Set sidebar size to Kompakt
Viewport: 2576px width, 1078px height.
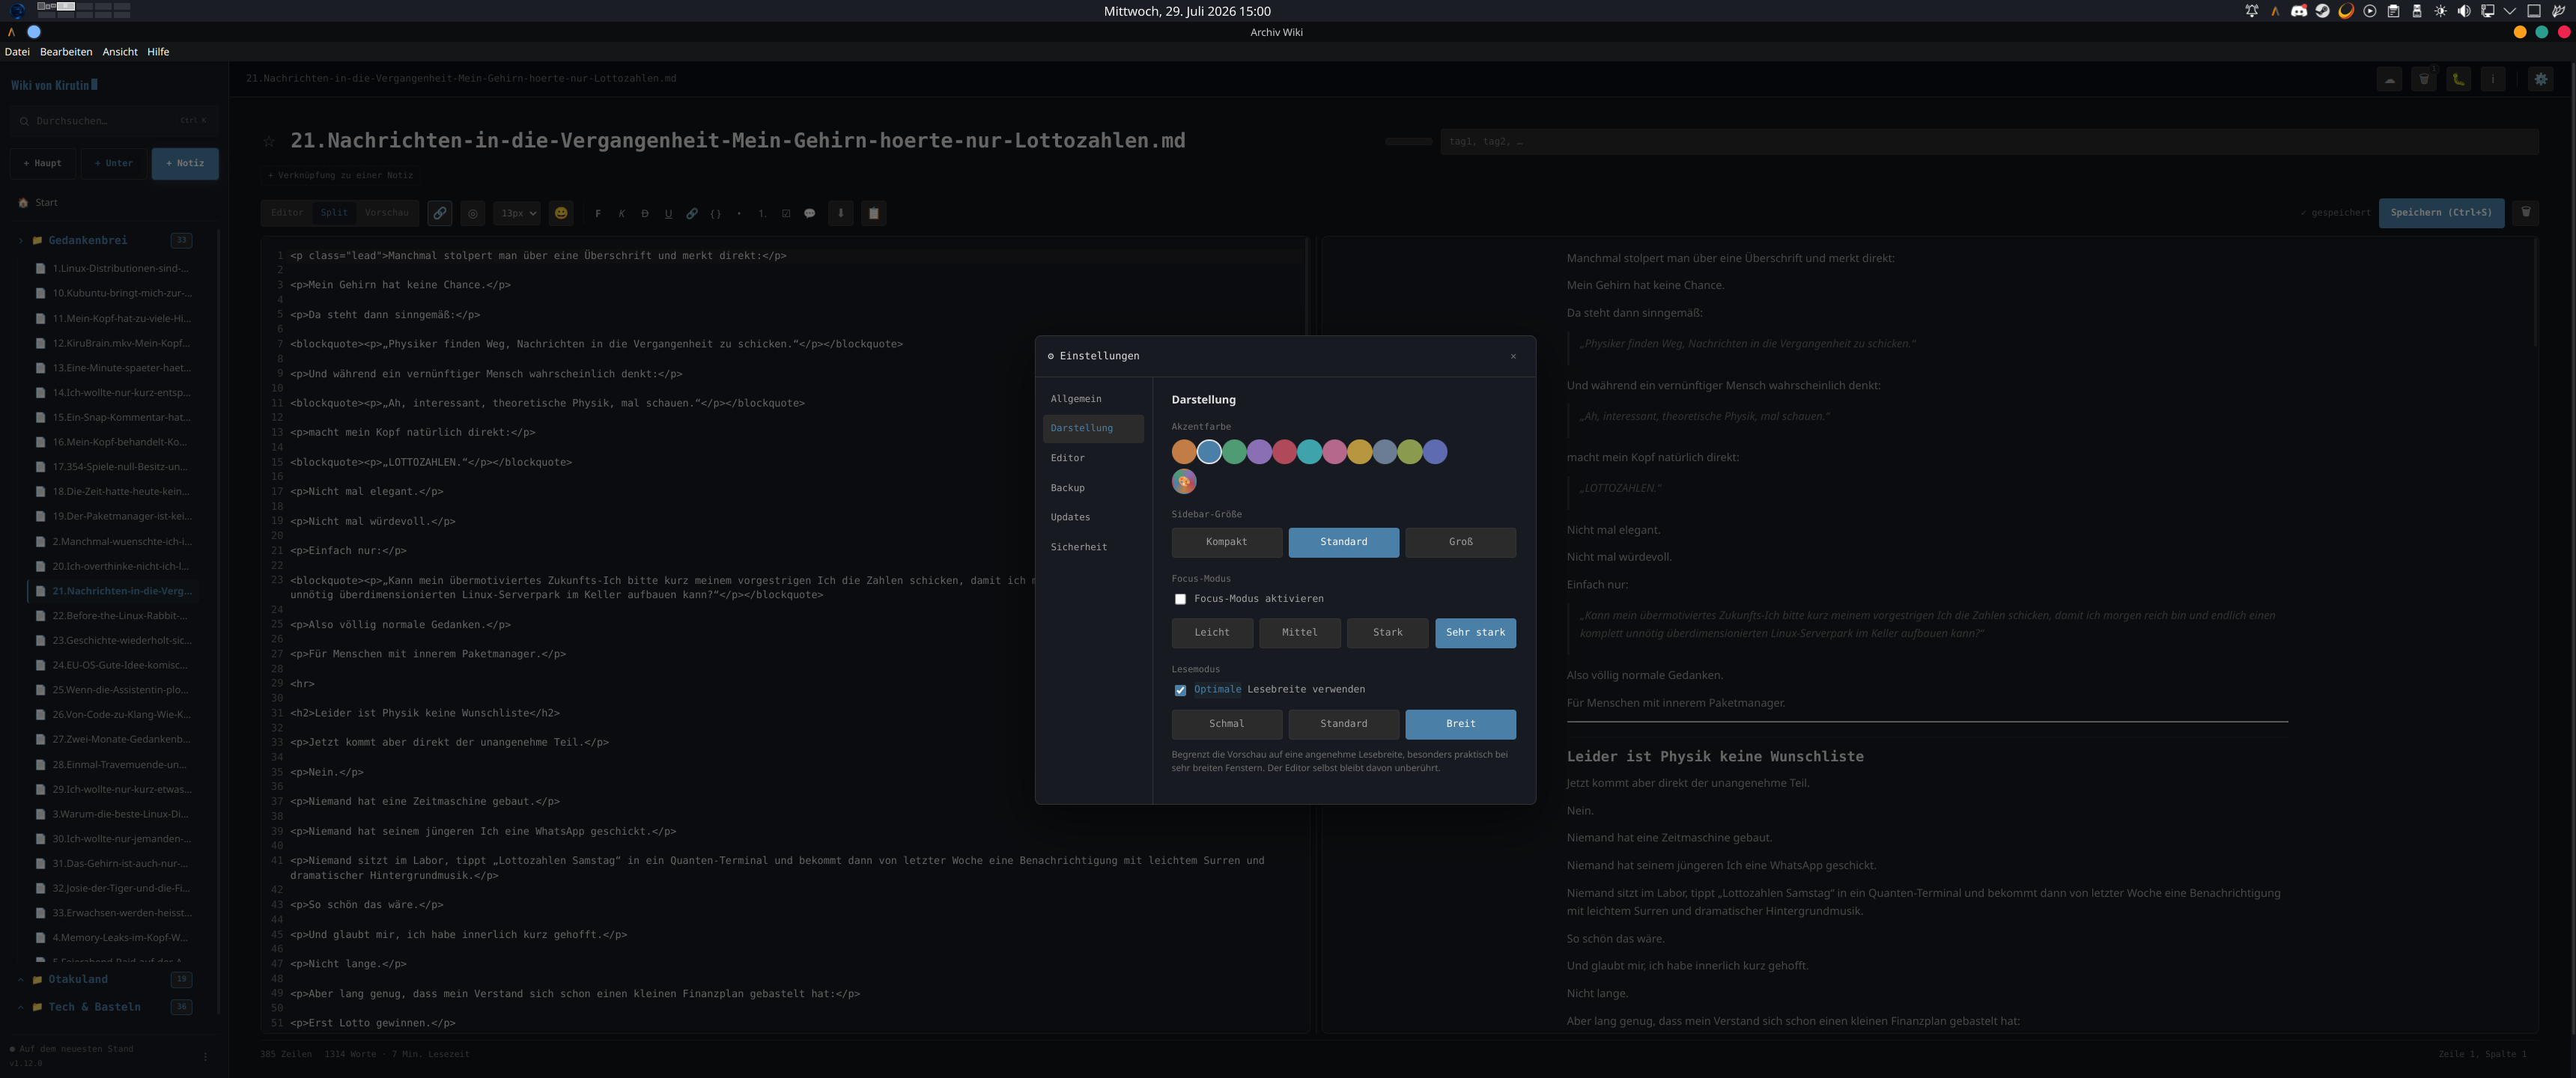pos(1227,542)
